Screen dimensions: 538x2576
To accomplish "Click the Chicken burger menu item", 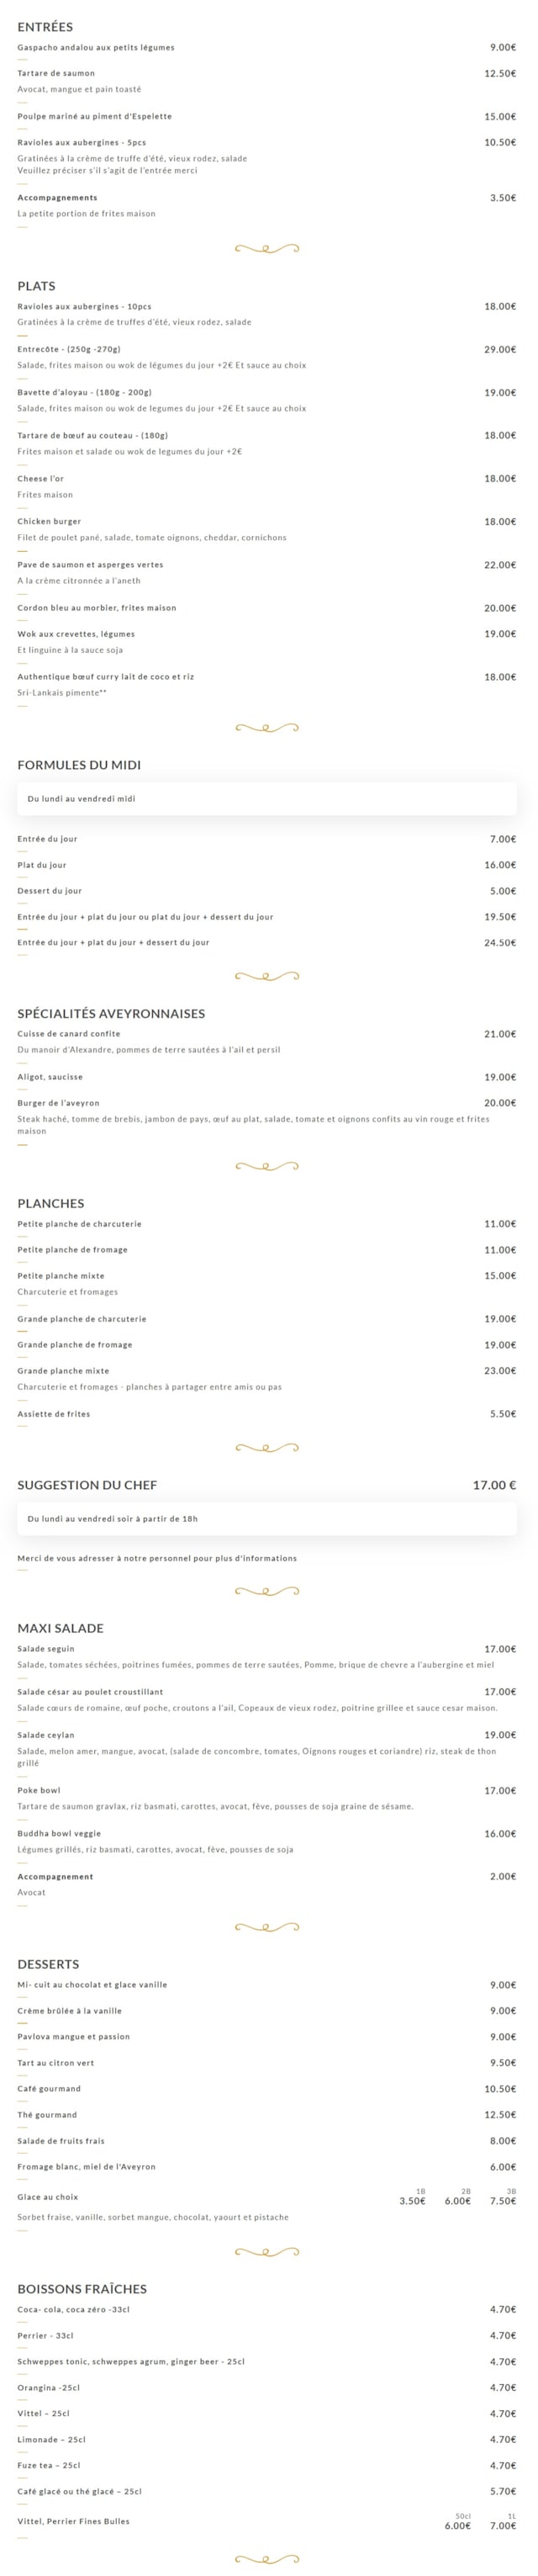I will pos(49,522).
